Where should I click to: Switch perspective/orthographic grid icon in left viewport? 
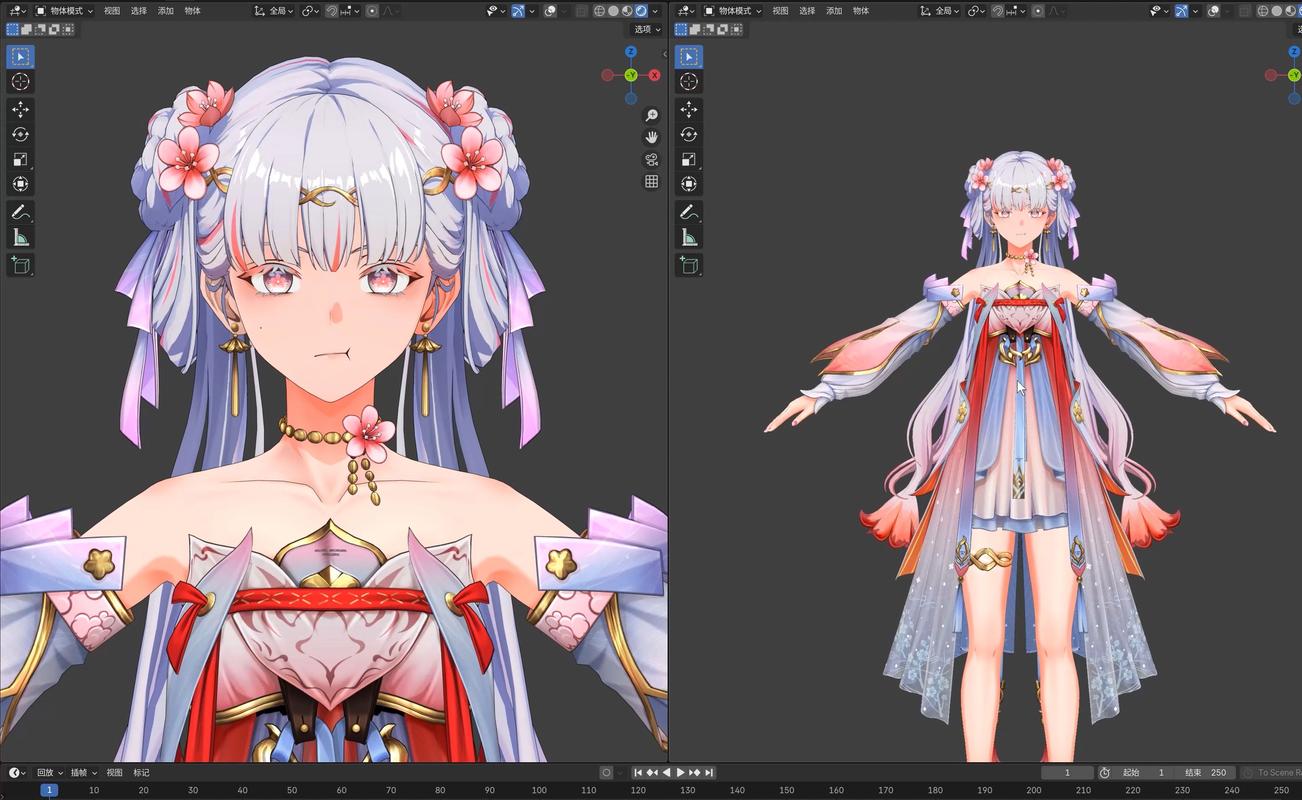(x=652, y=181)
